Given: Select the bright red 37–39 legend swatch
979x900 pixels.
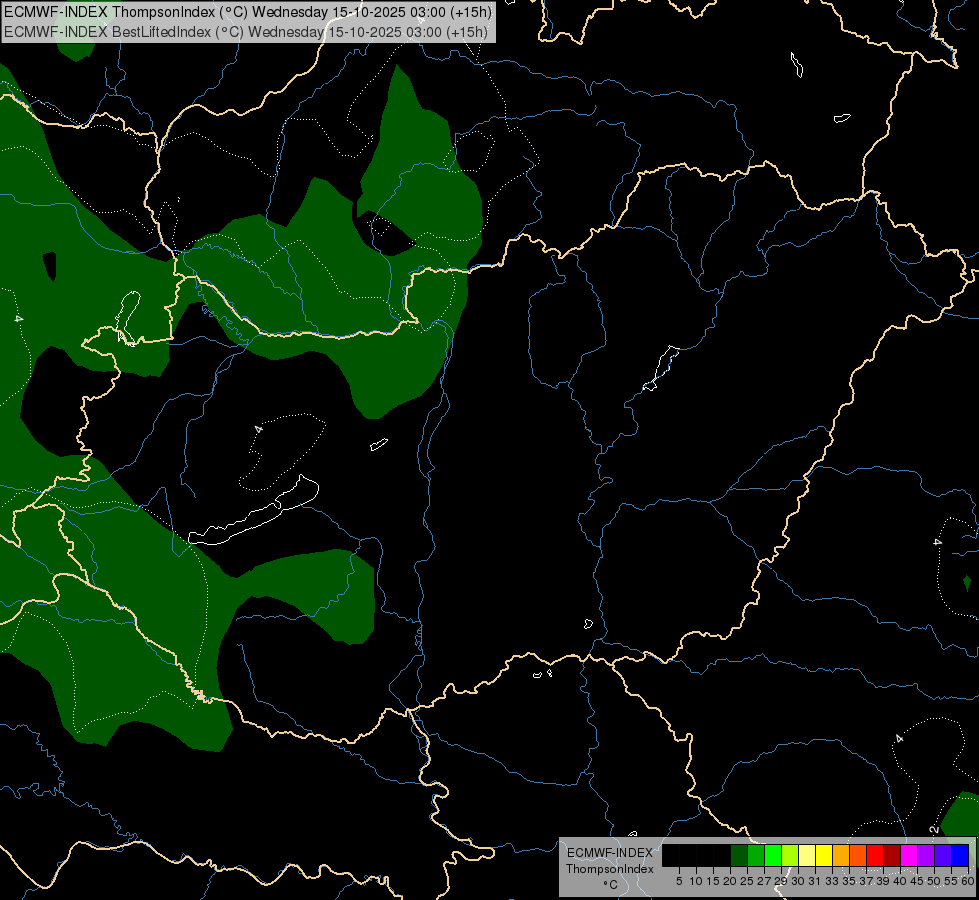Looking at the screenshot, I should (x=875, y=855).
